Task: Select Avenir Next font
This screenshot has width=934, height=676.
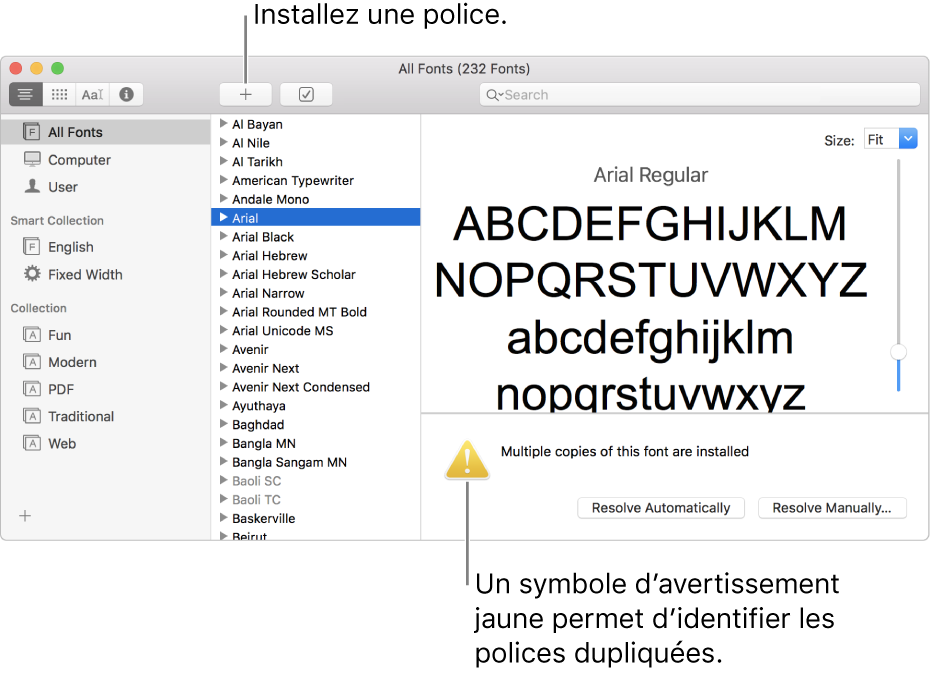Action: tap(316, 368)
